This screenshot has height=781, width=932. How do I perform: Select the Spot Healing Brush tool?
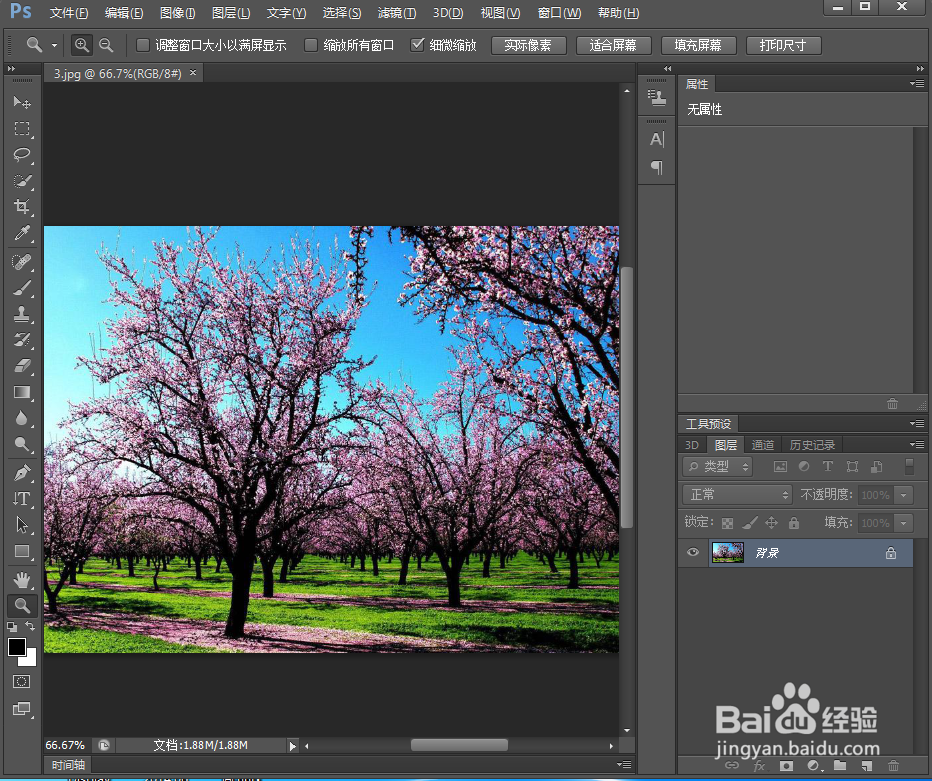coord(22,262)
